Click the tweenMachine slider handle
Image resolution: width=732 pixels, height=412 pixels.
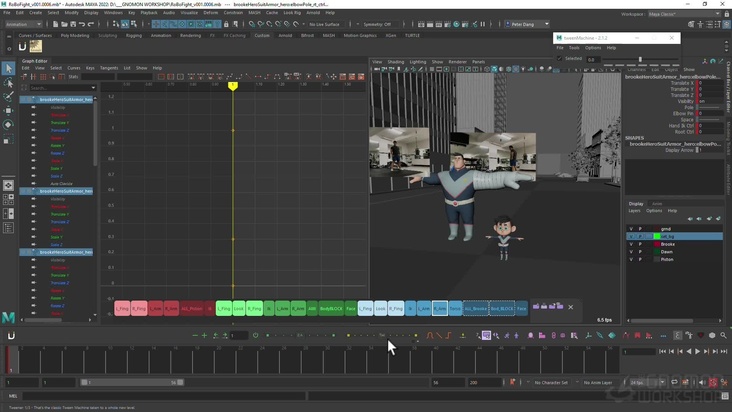click(640, 59)
